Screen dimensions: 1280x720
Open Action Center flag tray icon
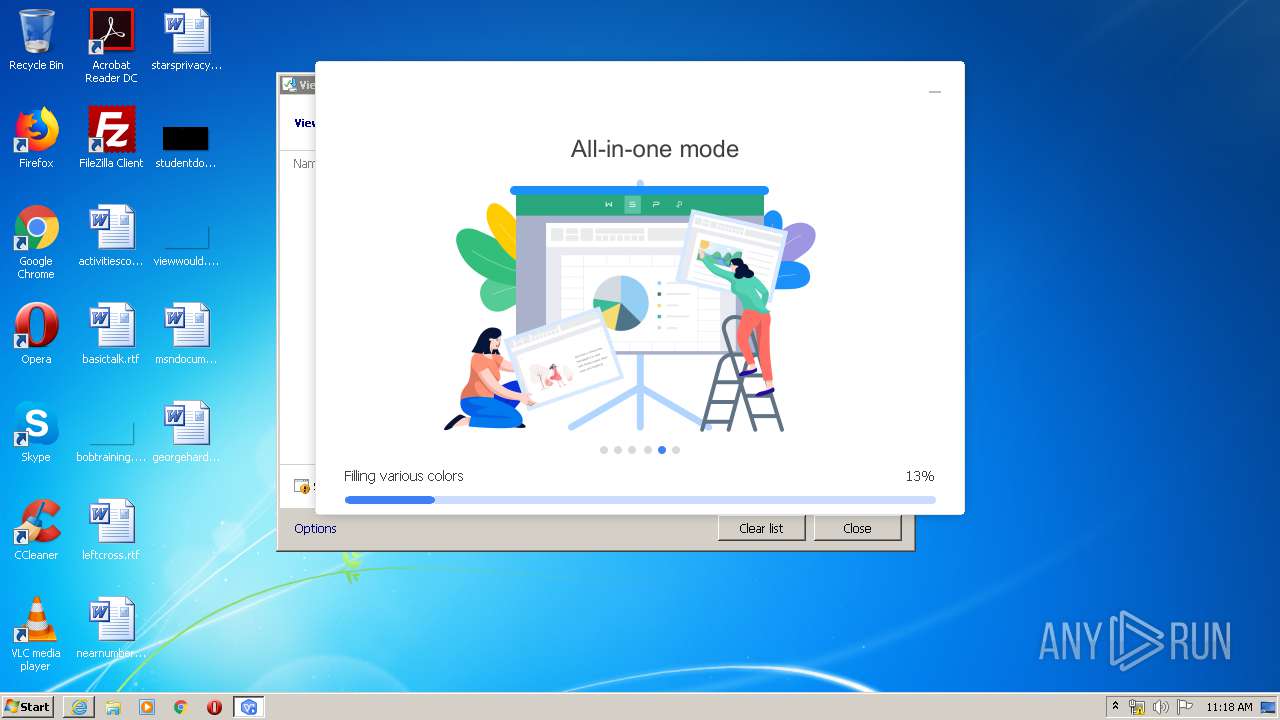pos(1185,707)
